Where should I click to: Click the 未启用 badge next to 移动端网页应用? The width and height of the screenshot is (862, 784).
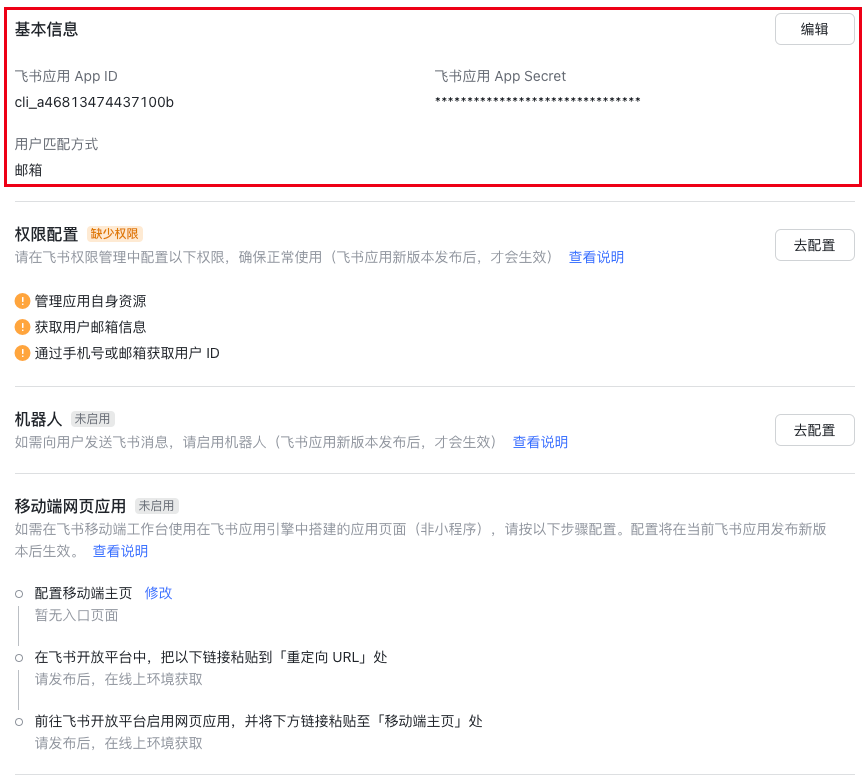tap(157, 506)
